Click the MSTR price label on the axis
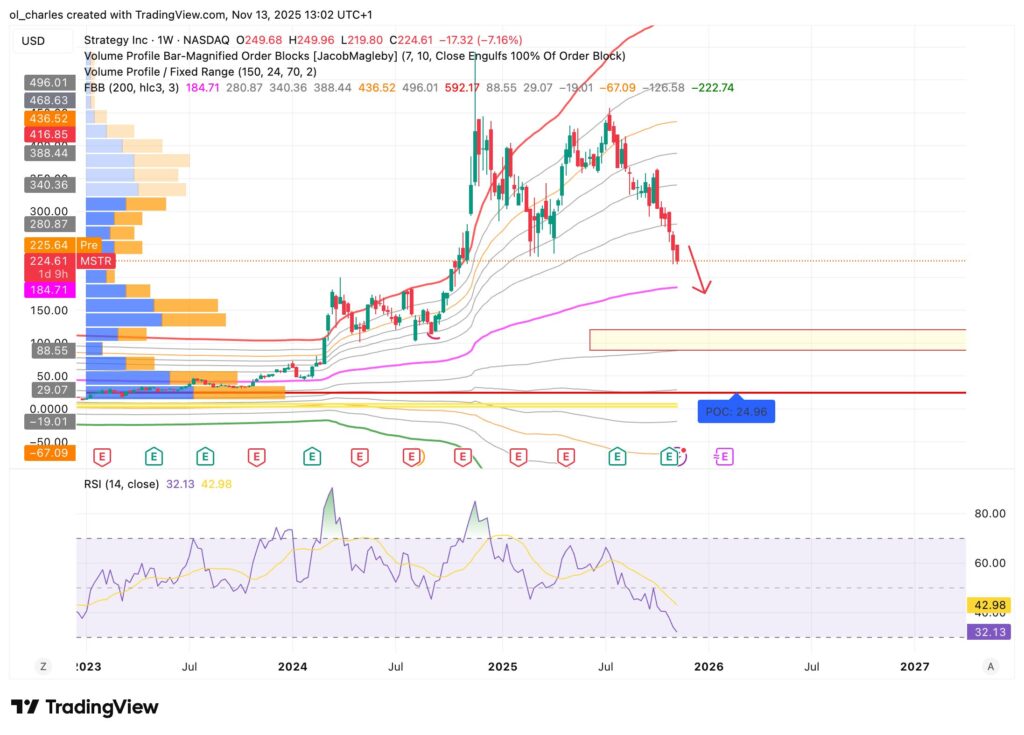The height and width of the screenshot is (735, 1024). coord(95,260)
